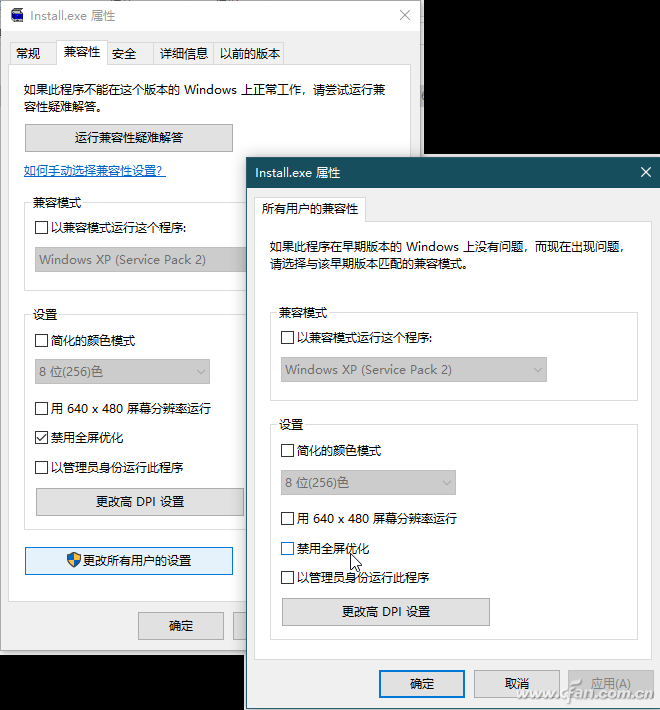
Task: Click 取消 in the front dialog
Action: pos(517,684)
